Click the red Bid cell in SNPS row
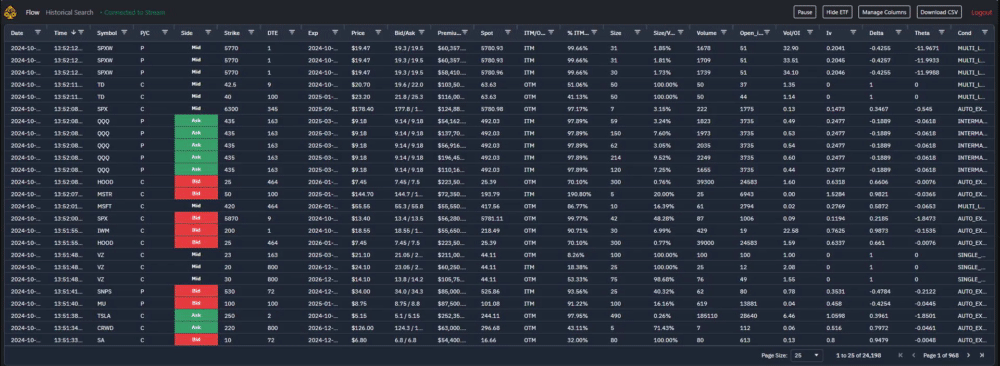Image resolution: width=1000 pixels, height=366 pixels. (x=196, y=291)
